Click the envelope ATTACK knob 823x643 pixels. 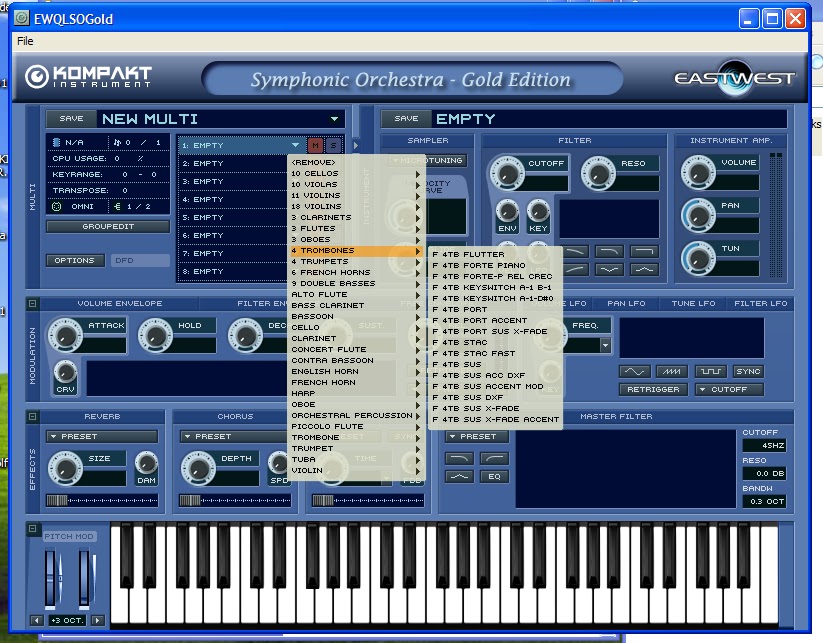pos(65,335)
